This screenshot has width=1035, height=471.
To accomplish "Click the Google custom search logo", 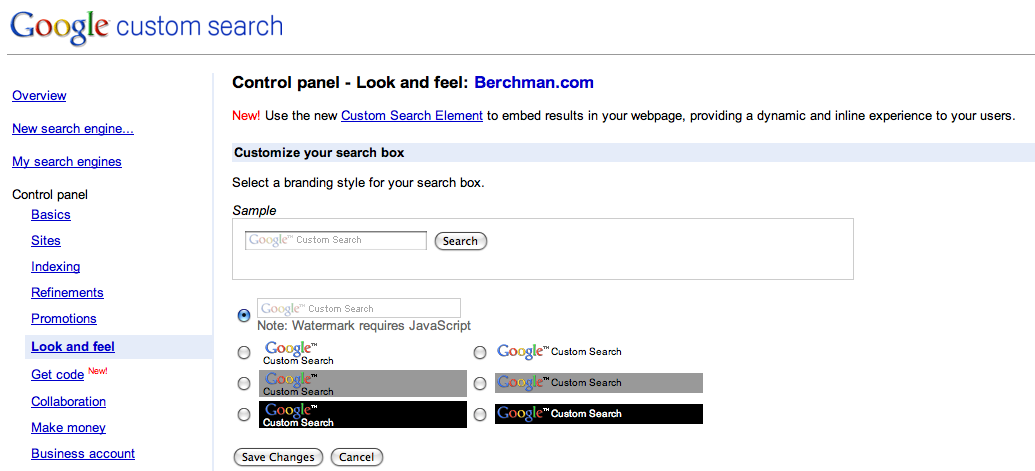I will 147,26.
